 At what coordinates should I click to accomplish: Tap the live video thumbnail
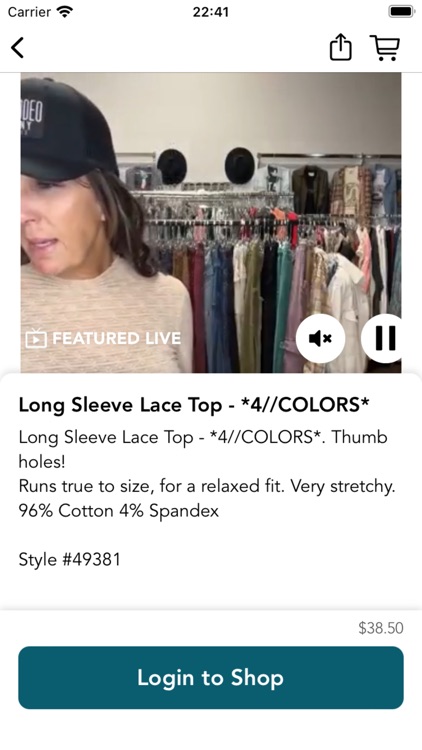[x=211, y=222]
